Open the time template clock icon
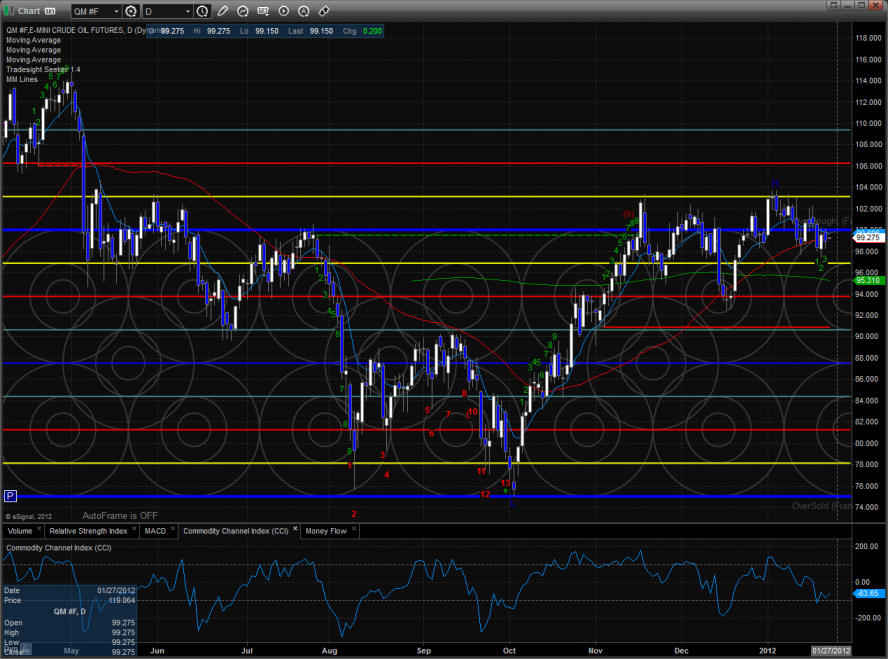888x659 pixels. click(x=202, y=11)
